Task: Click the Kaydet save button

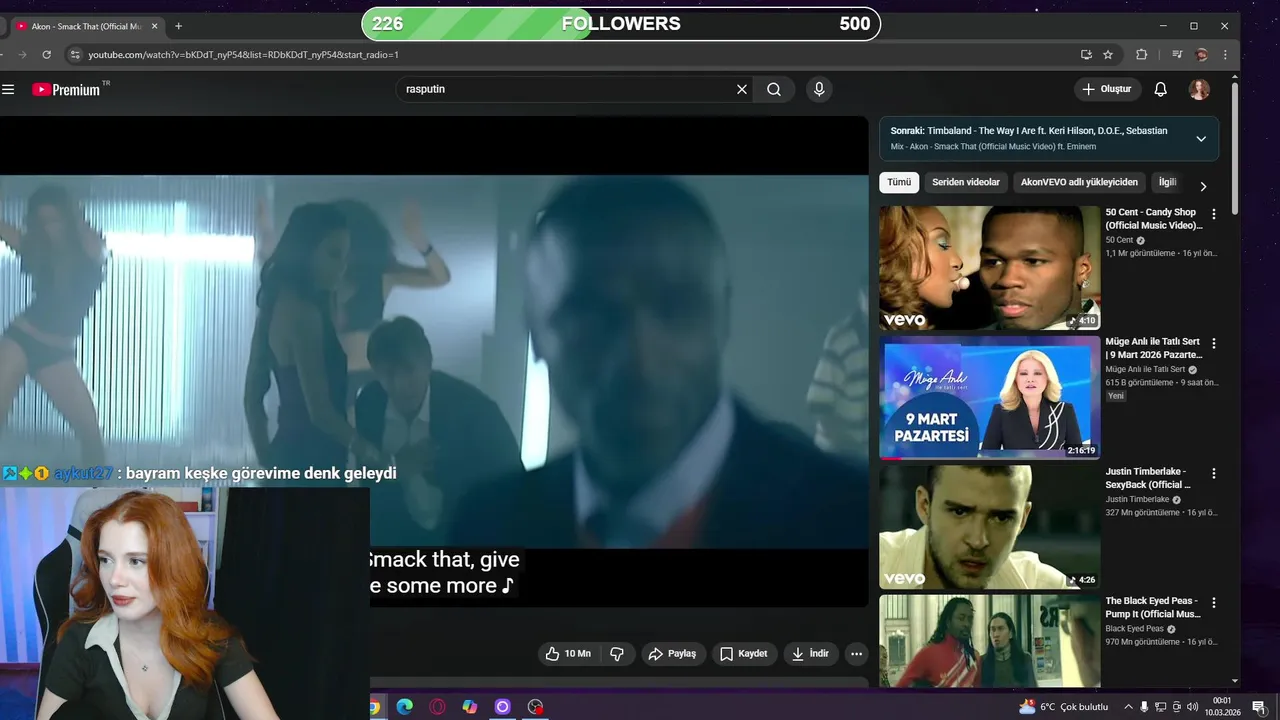Action: 744,654
